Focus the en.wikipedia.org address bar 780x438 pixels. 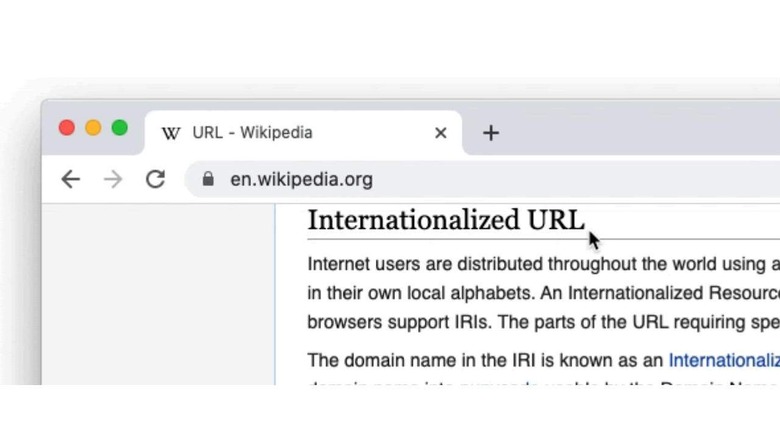450,179
